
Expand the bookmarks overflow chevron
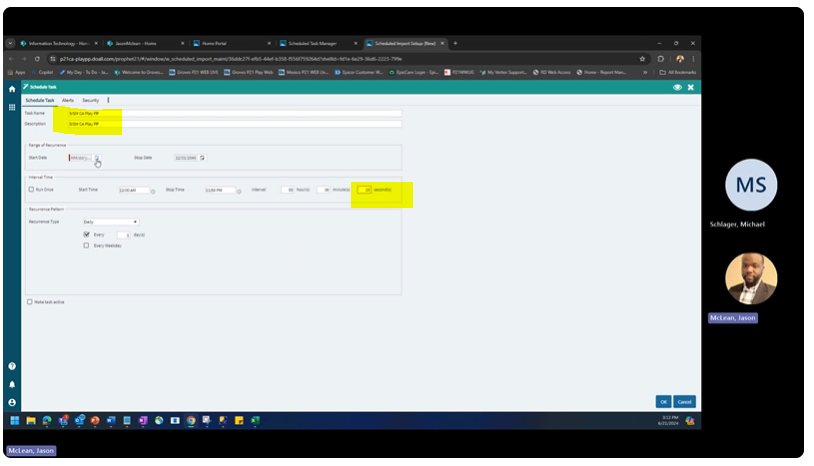pyautogui.click(x=660, y=72)
